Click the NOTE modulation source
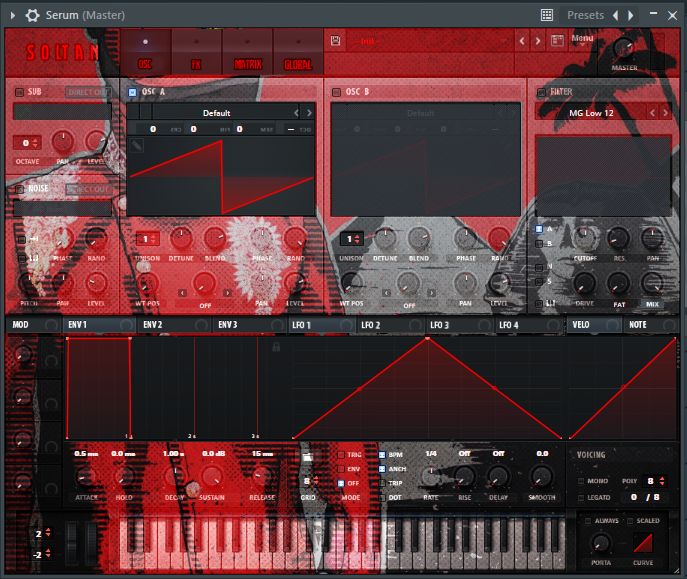The image size is (687, 579). tap(650, 325)
